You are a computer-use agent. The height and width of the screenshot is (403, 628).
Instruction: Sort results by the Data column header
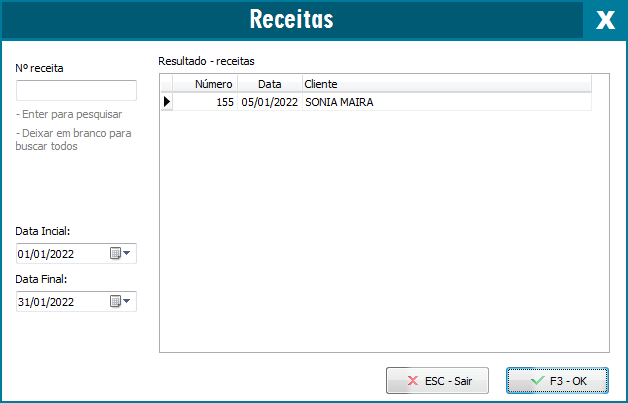tap(270, 84)
